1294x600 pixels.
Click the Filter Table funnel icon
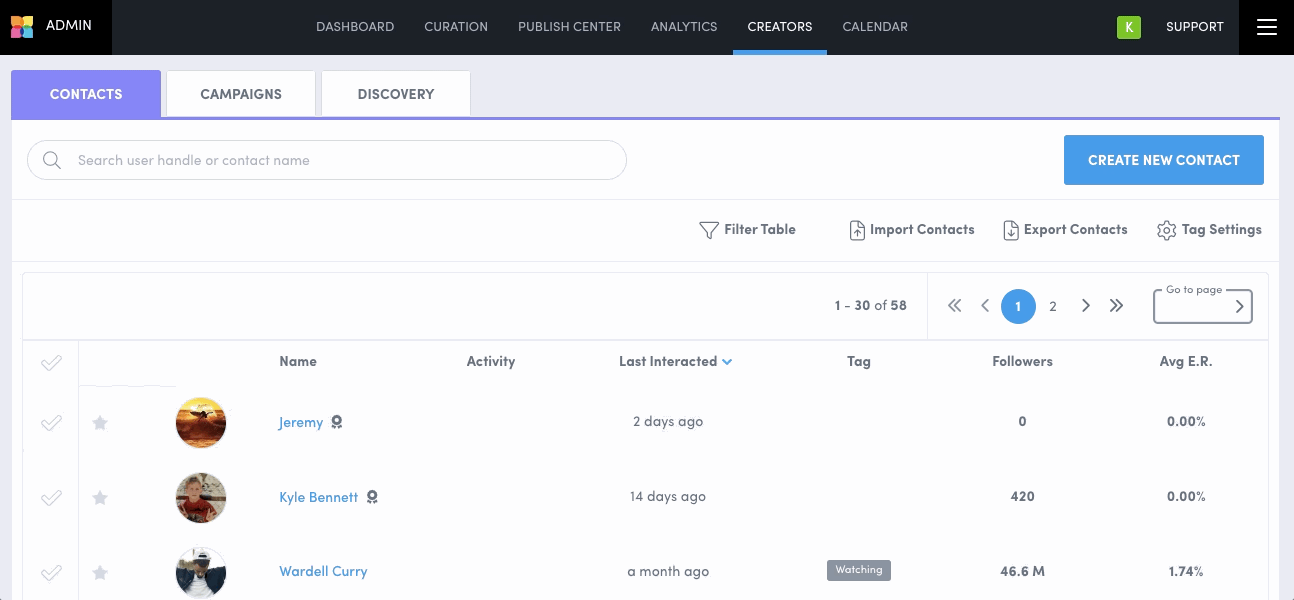(708, 230)
